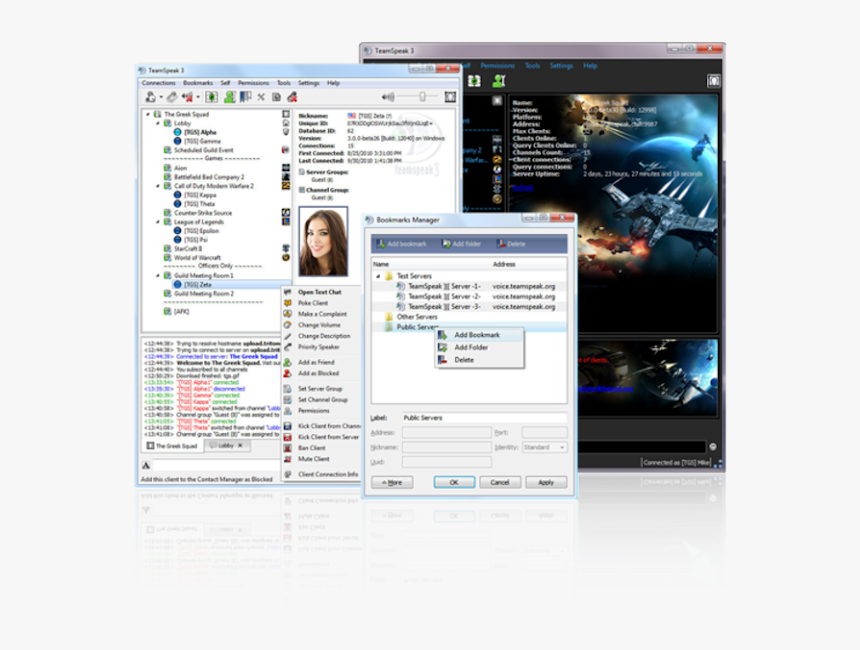Viewport: 860px width, 650px height.
Task: Click the speaker-page toolbar icon next to X
Action: pyautogui.click(x=276, y=97)
